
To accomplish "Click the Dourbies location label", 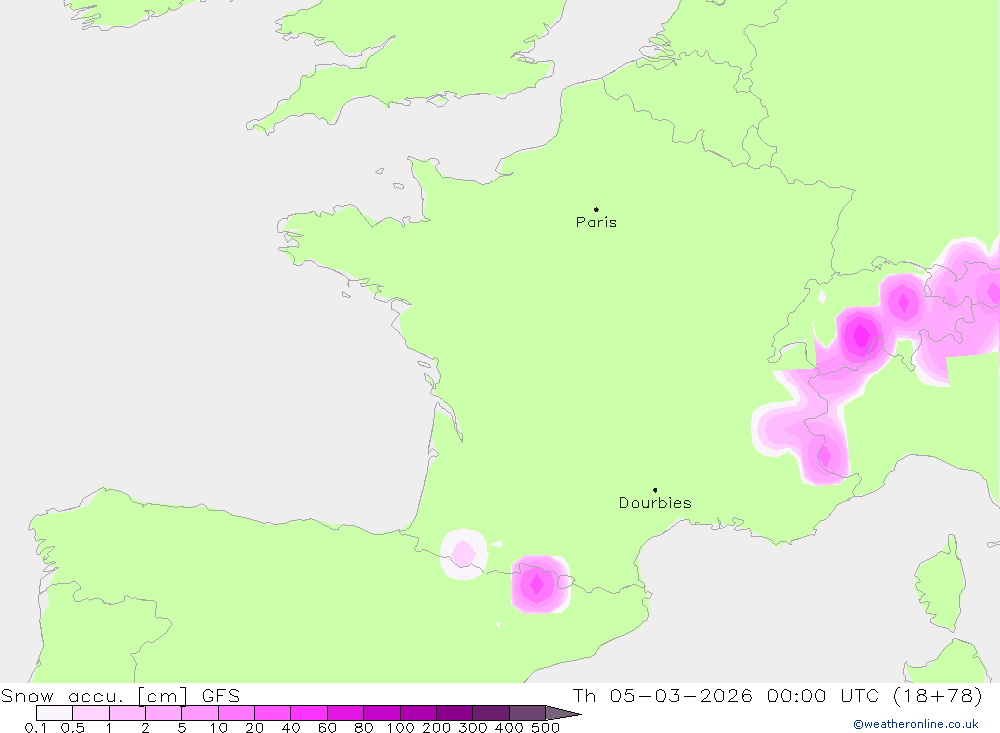I will point(655,503).
